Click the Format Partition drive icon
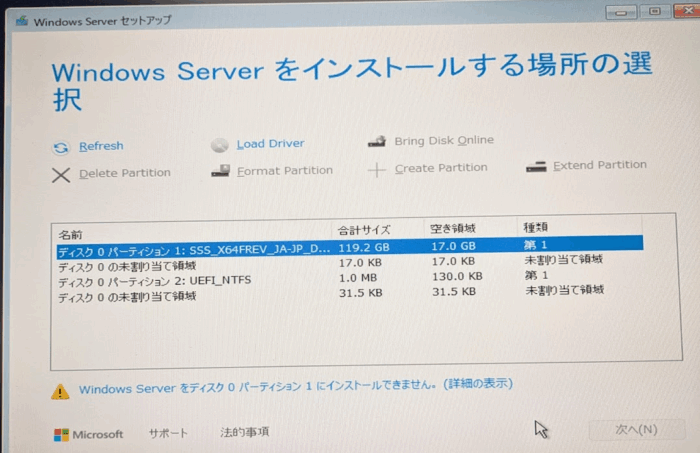Screen dimensions: 700x453 coord(221,172)
